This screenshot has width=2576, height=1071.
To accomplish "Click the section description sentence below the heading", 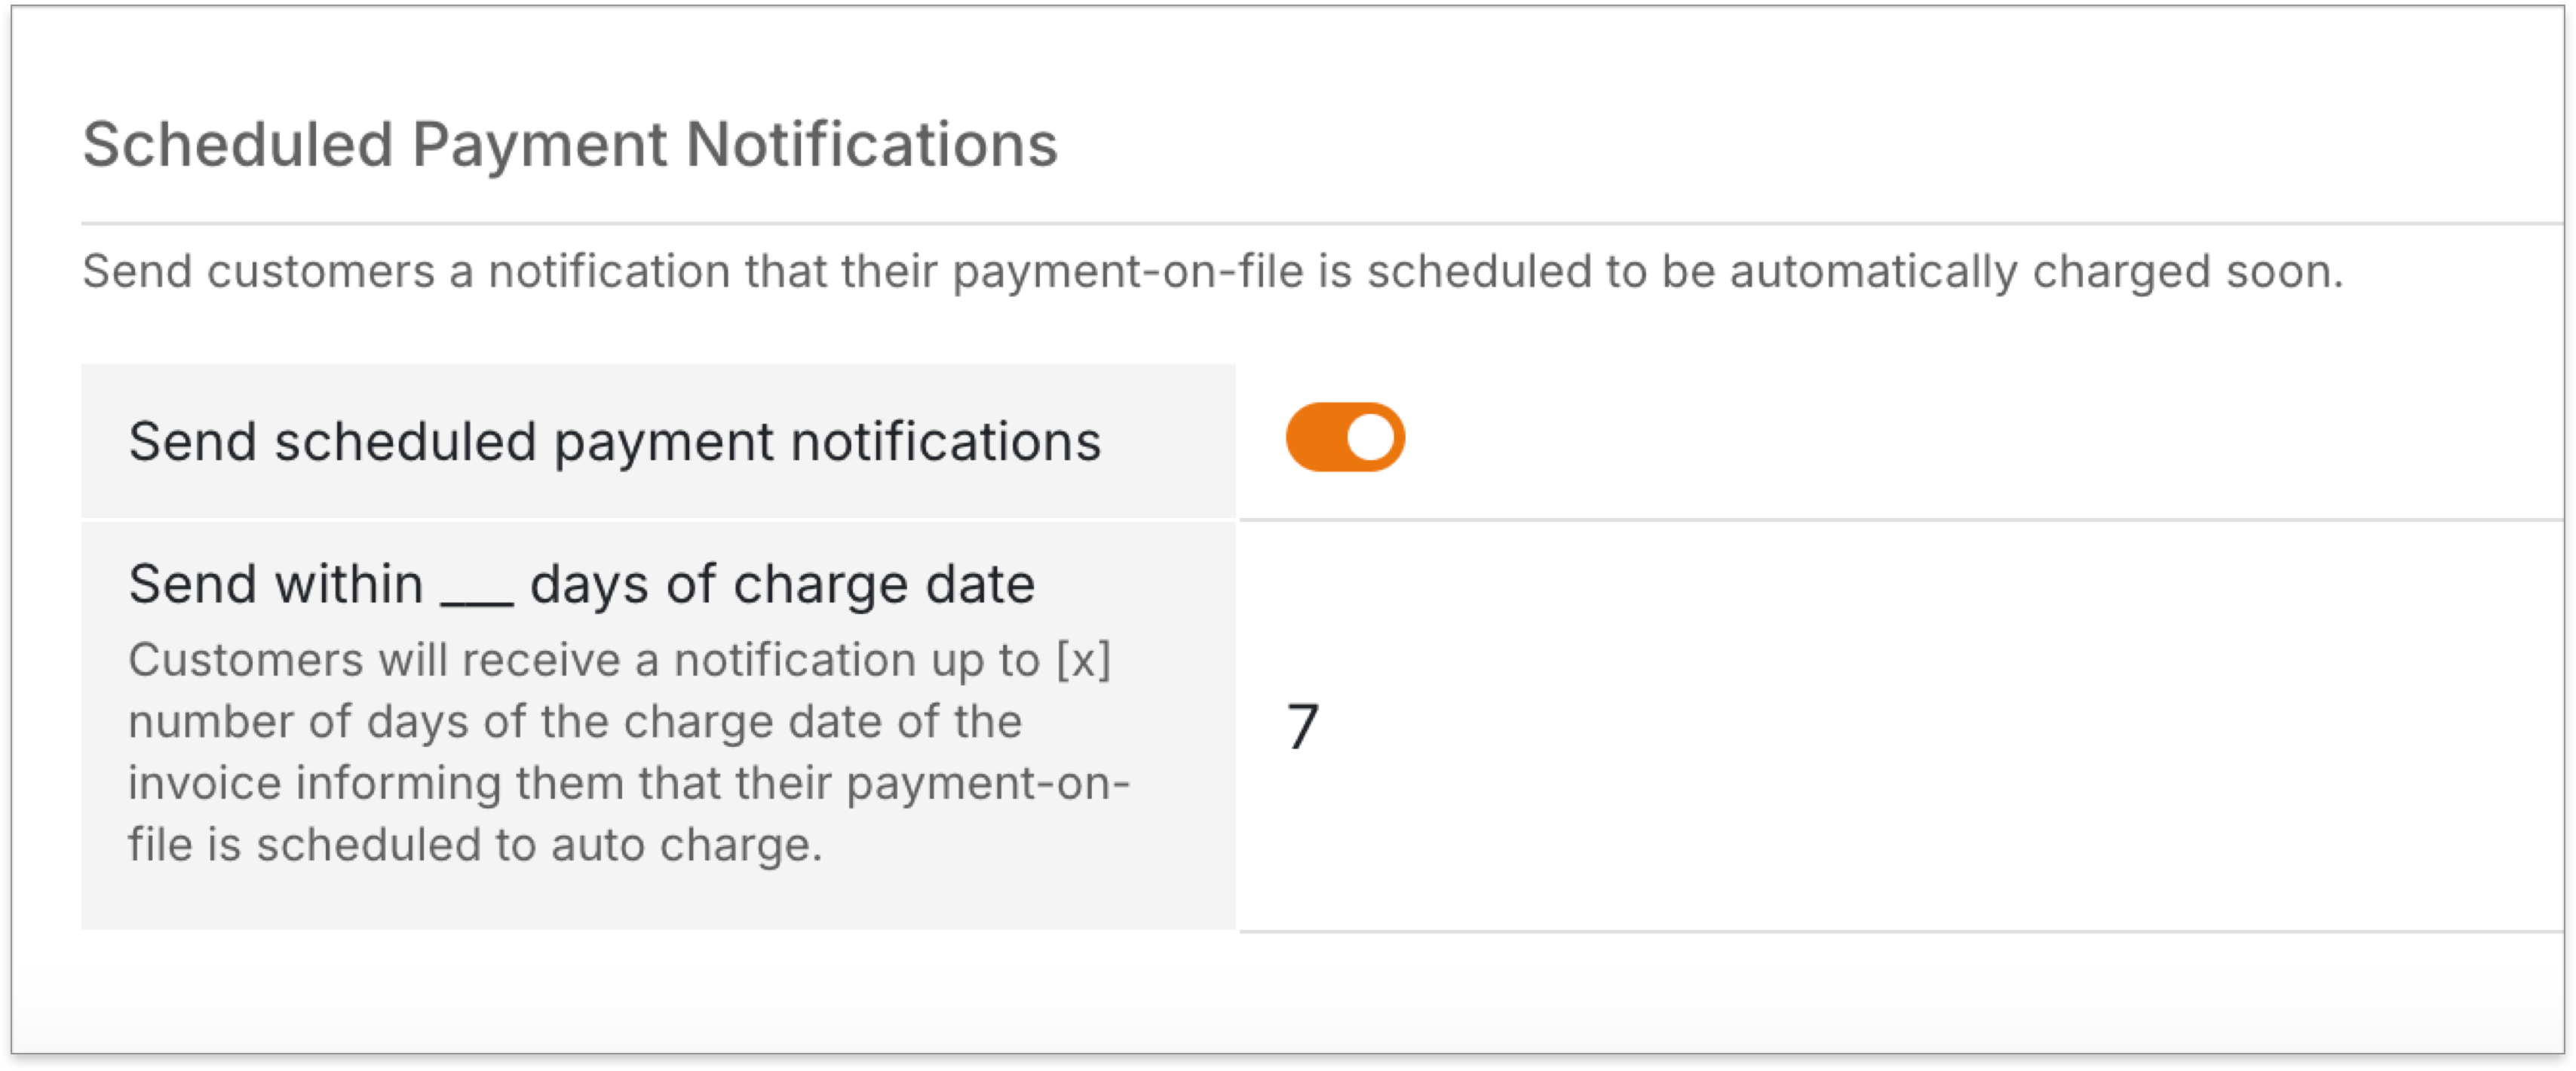I will (x=1212, y=271).
